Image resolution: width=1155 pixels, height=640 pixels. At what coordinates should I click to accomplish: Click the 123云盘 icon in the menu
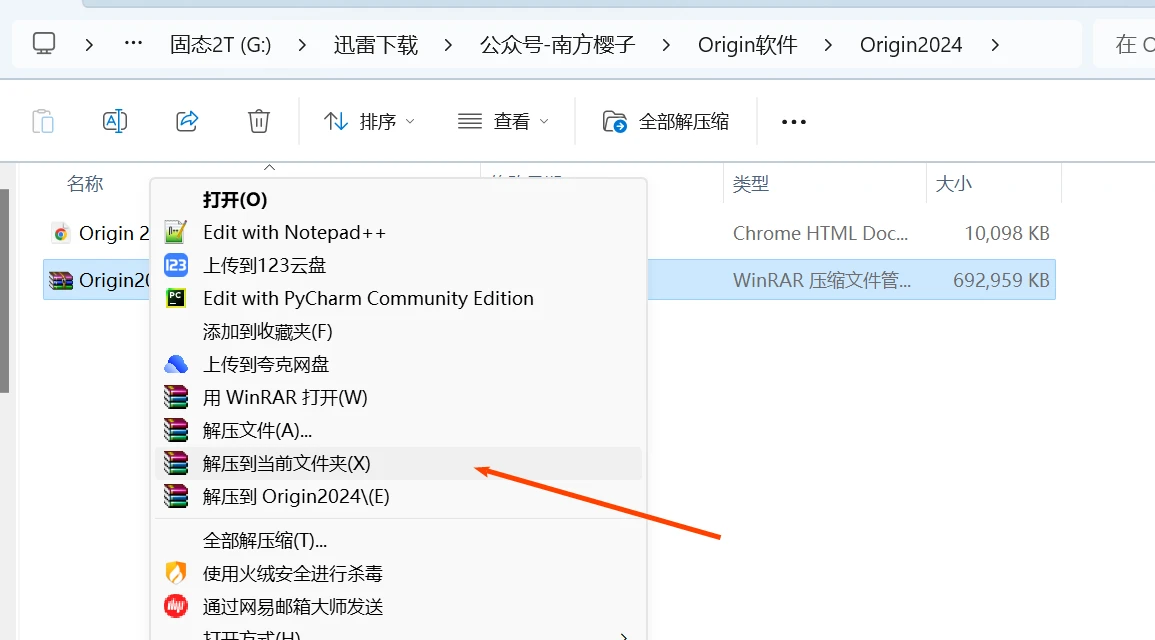coord(176,265)
